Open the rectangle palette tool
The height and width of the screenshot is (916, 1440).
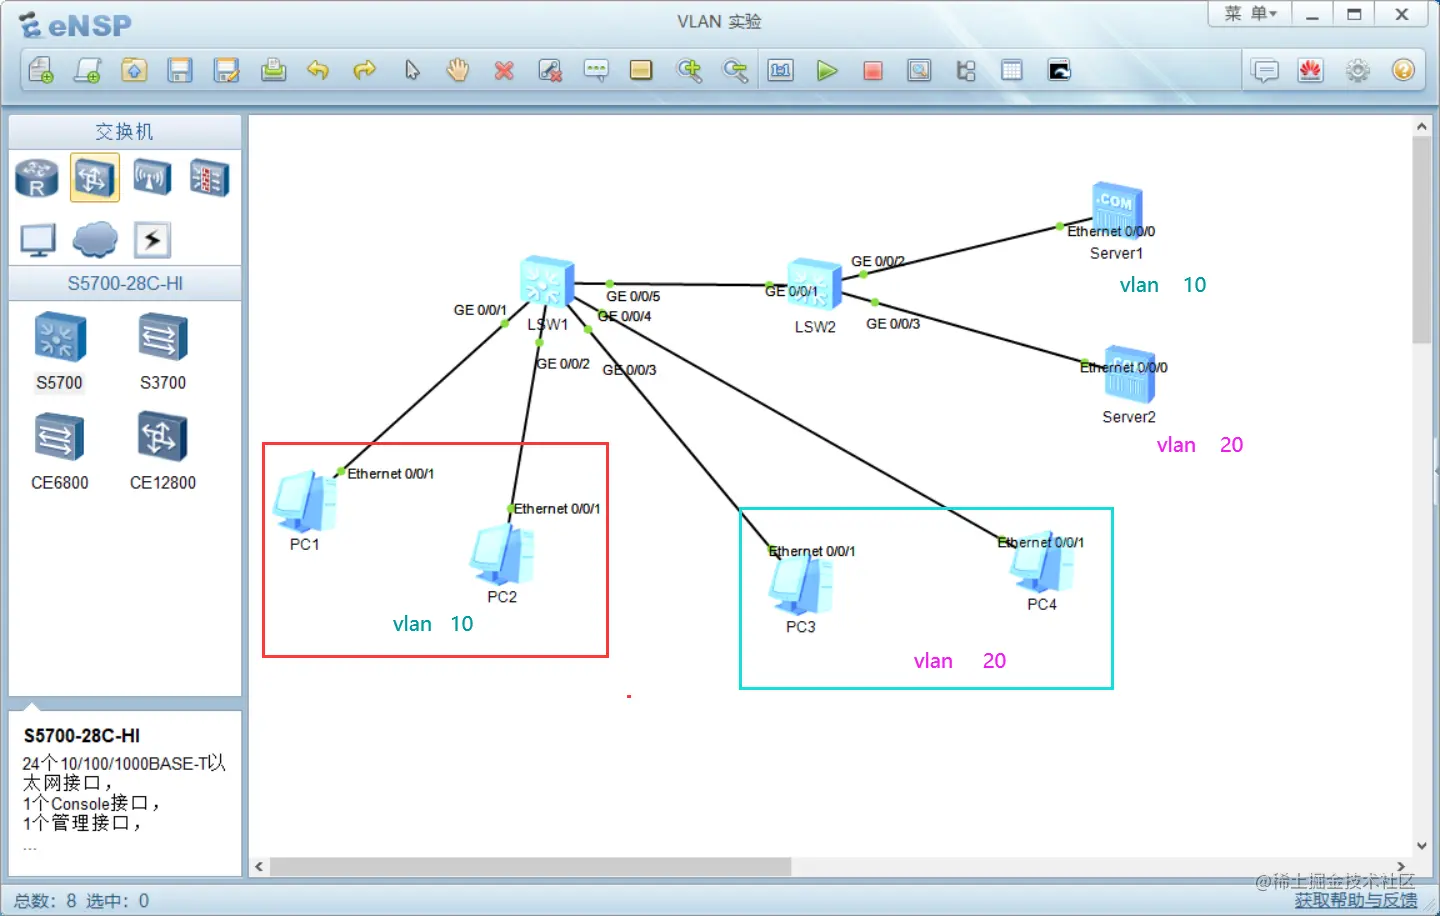click(641, 70)
